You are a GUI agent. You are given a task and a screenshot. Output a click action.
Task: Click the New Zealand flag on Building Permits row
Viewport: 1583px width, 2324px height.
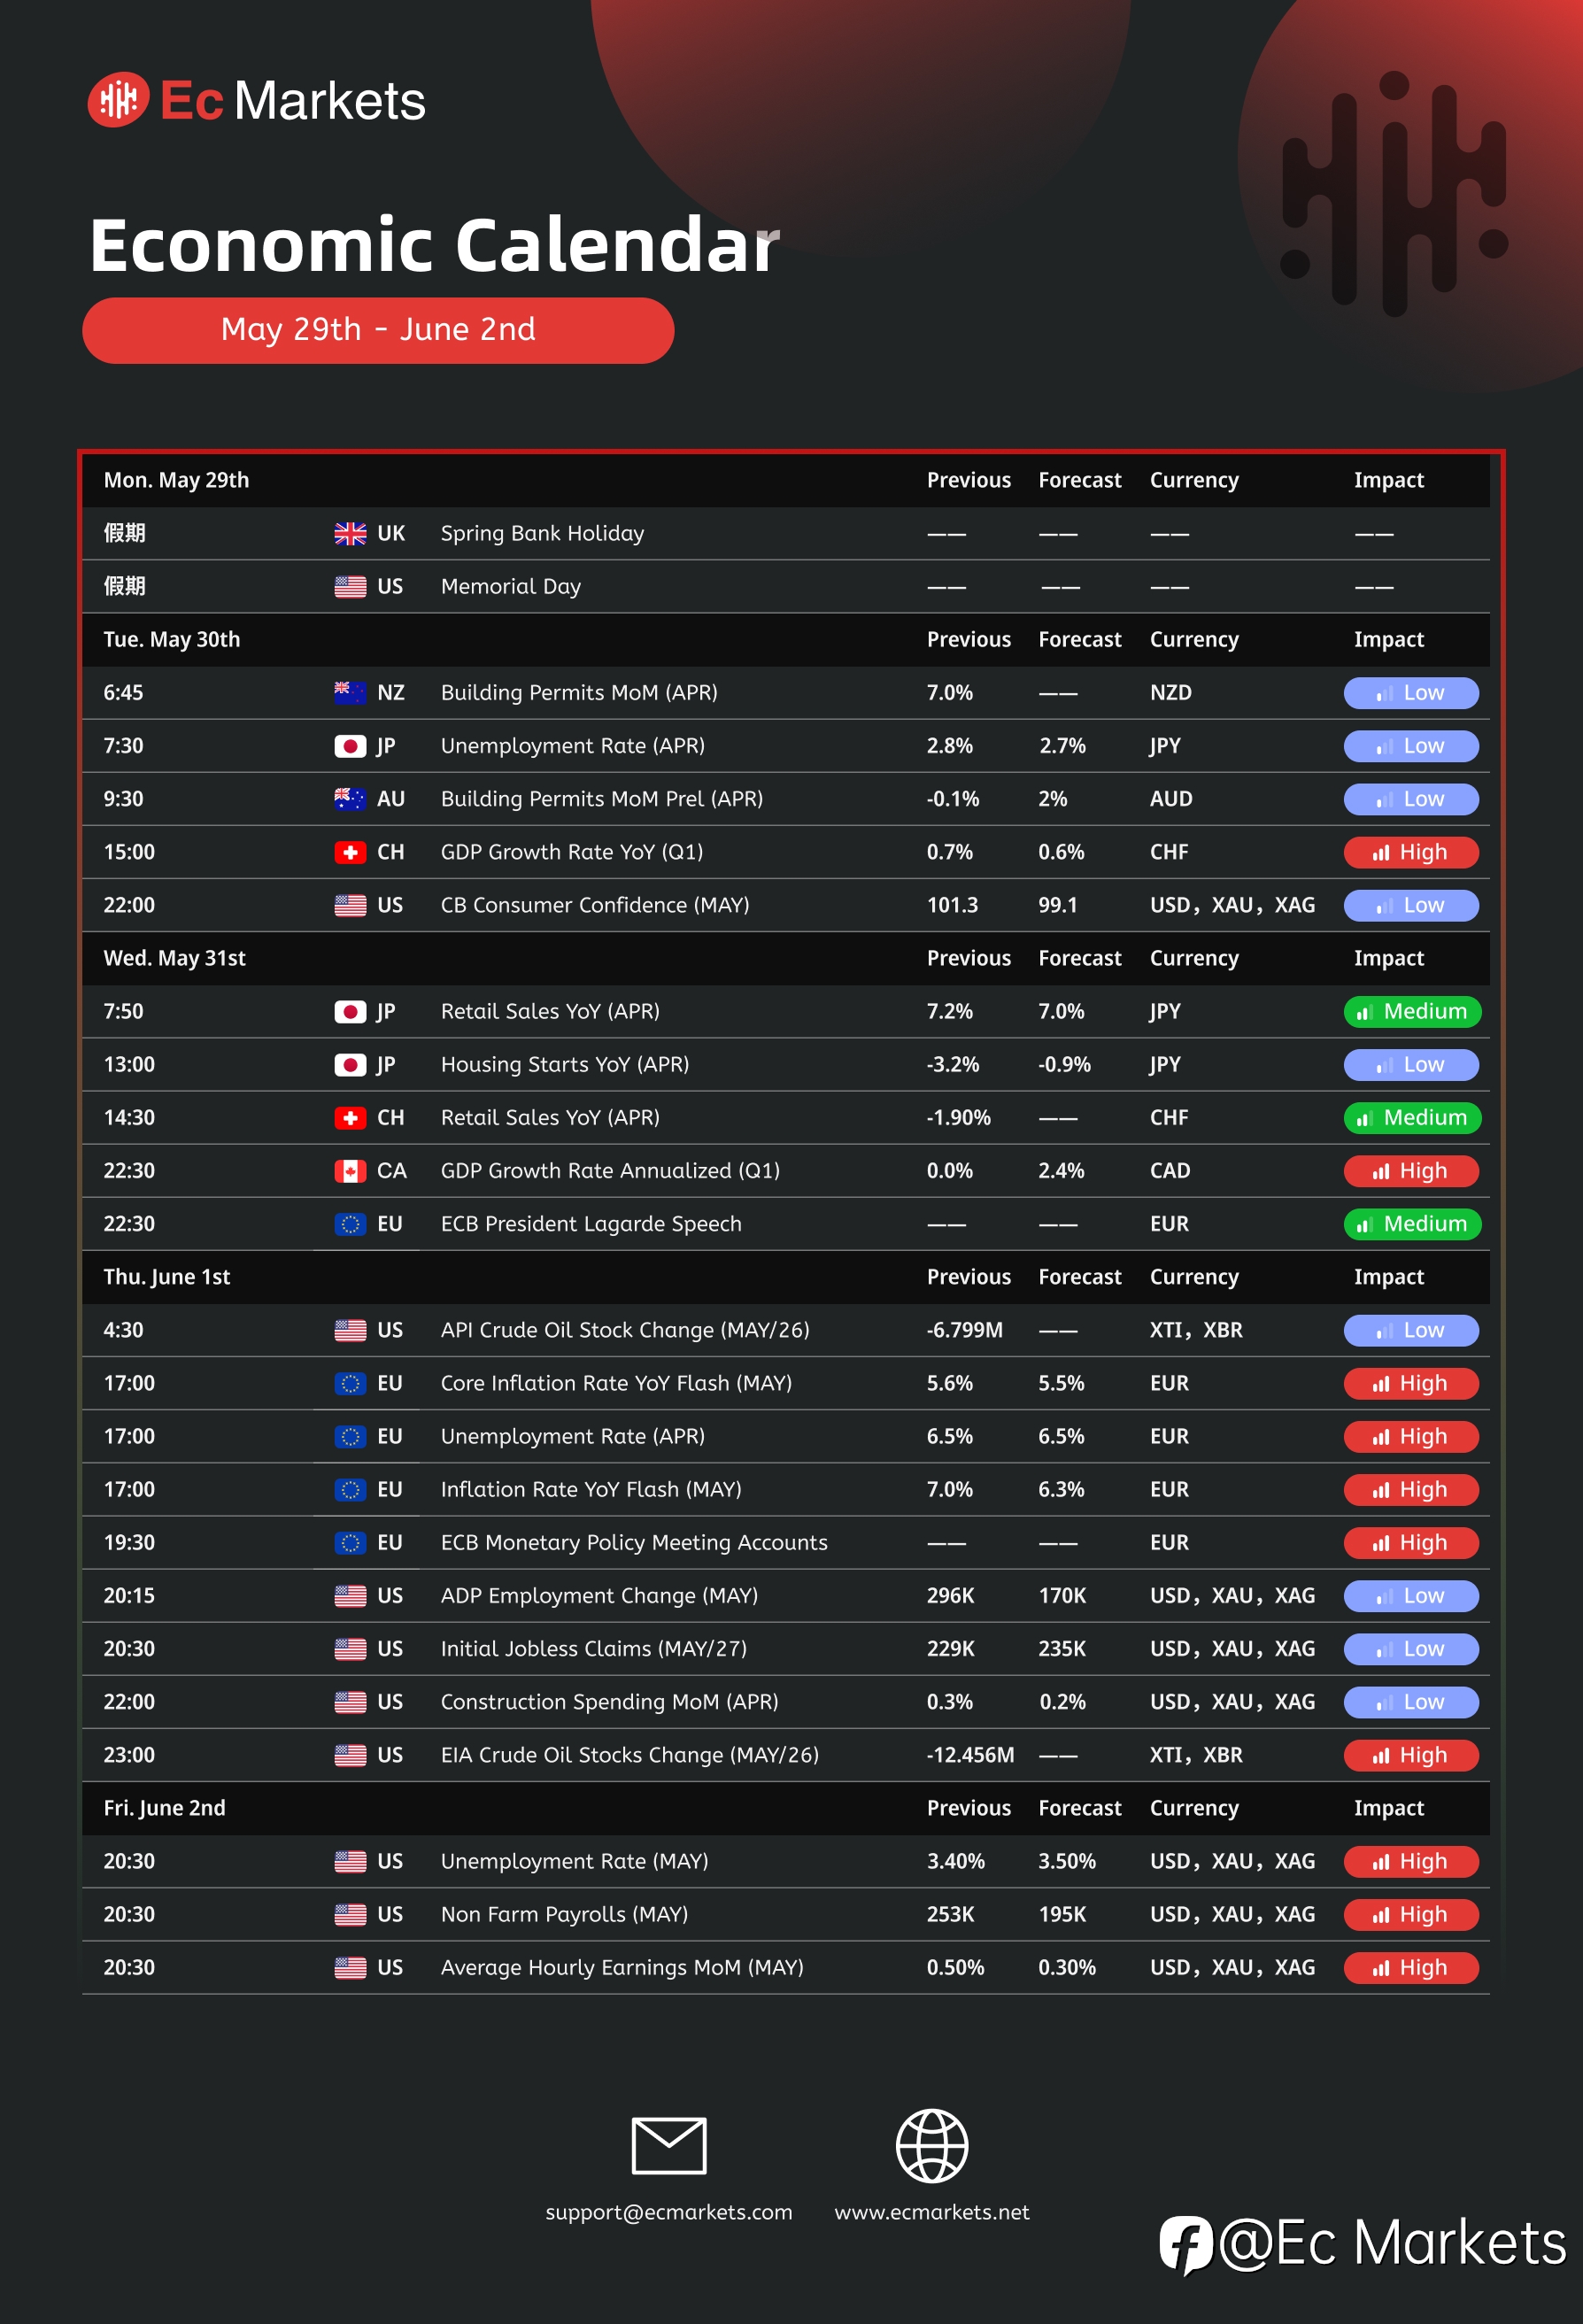pos(350,693)
